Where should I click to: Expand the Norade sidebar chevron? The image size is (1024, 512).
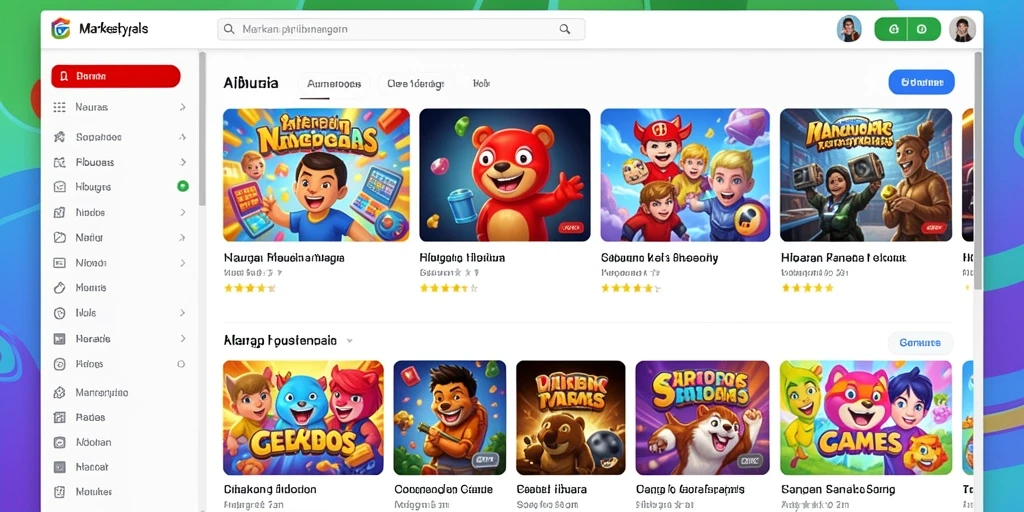coord(182,339)
